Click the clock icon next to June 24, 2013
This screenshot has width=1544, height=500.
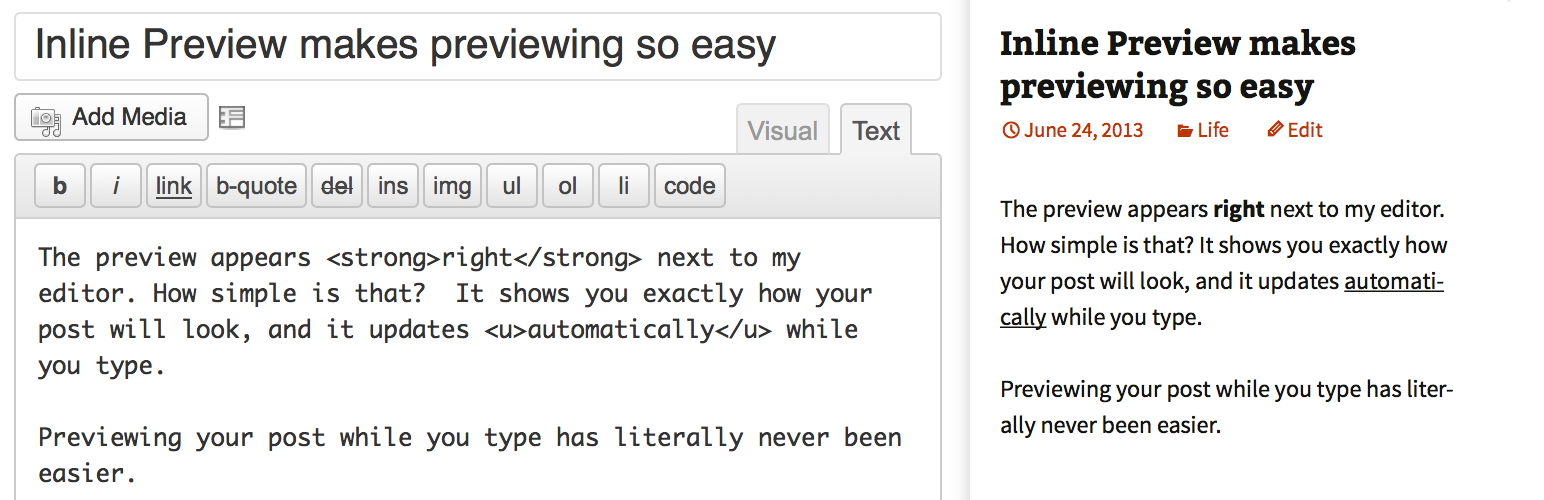coord(1010,130)
